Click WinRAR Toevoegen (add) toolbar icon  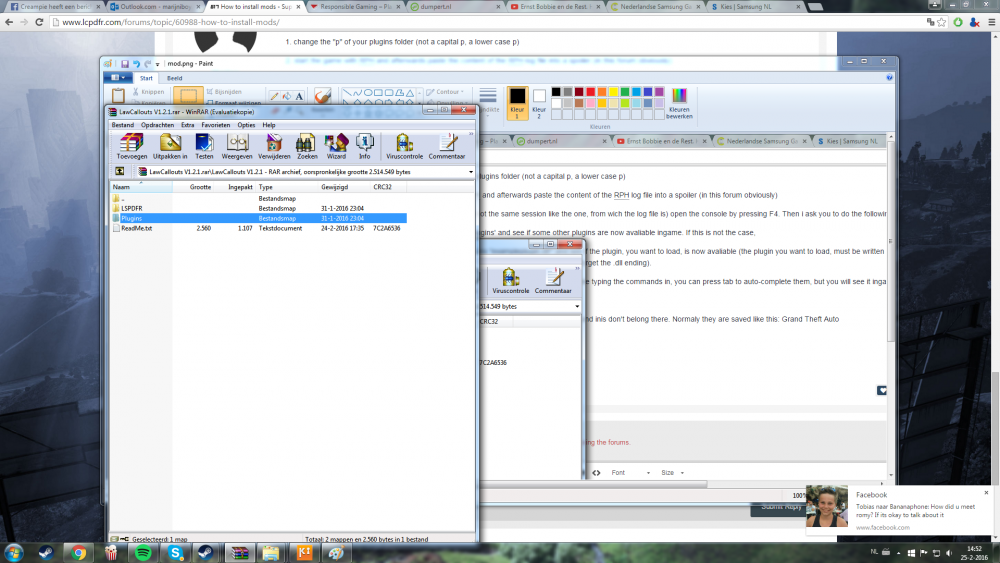pyautogui.click(x=131, y=146)
